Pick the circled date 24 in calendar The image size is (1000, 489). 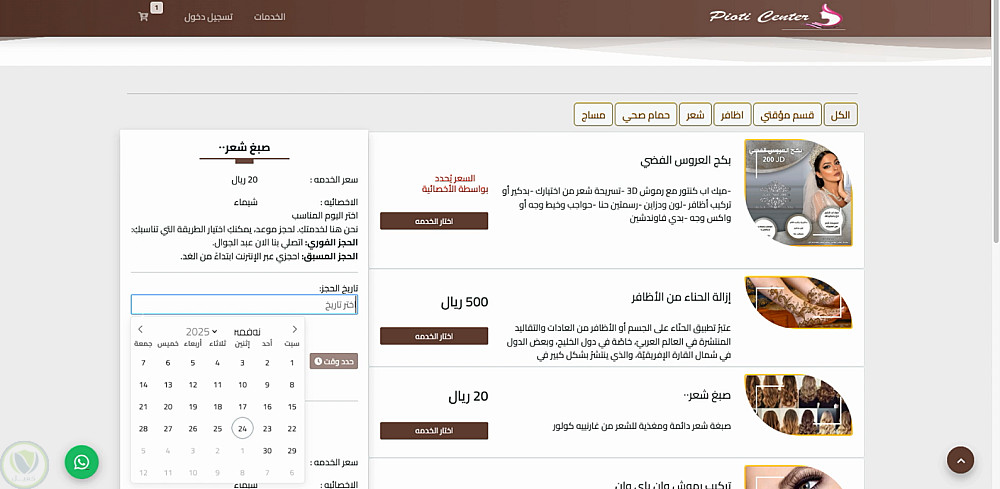click(x=242, y=428)
